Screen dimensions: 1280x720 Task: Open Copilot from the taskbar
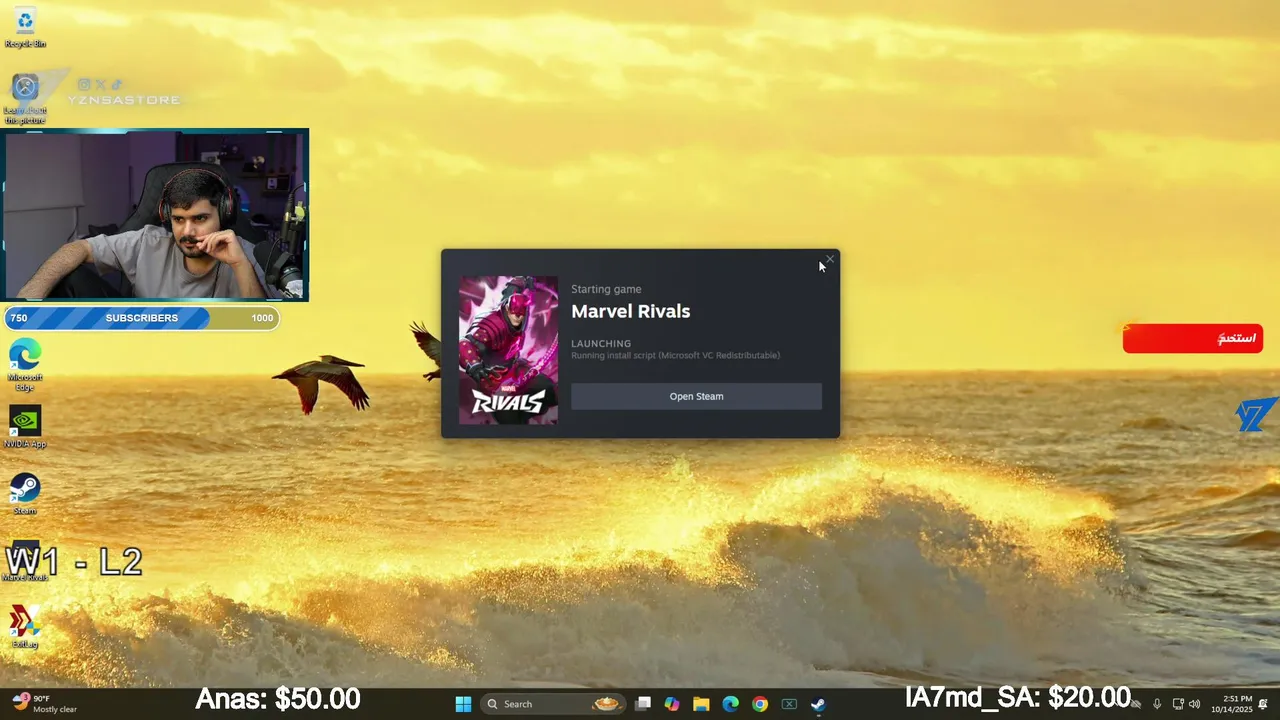(x=672, y=704)
